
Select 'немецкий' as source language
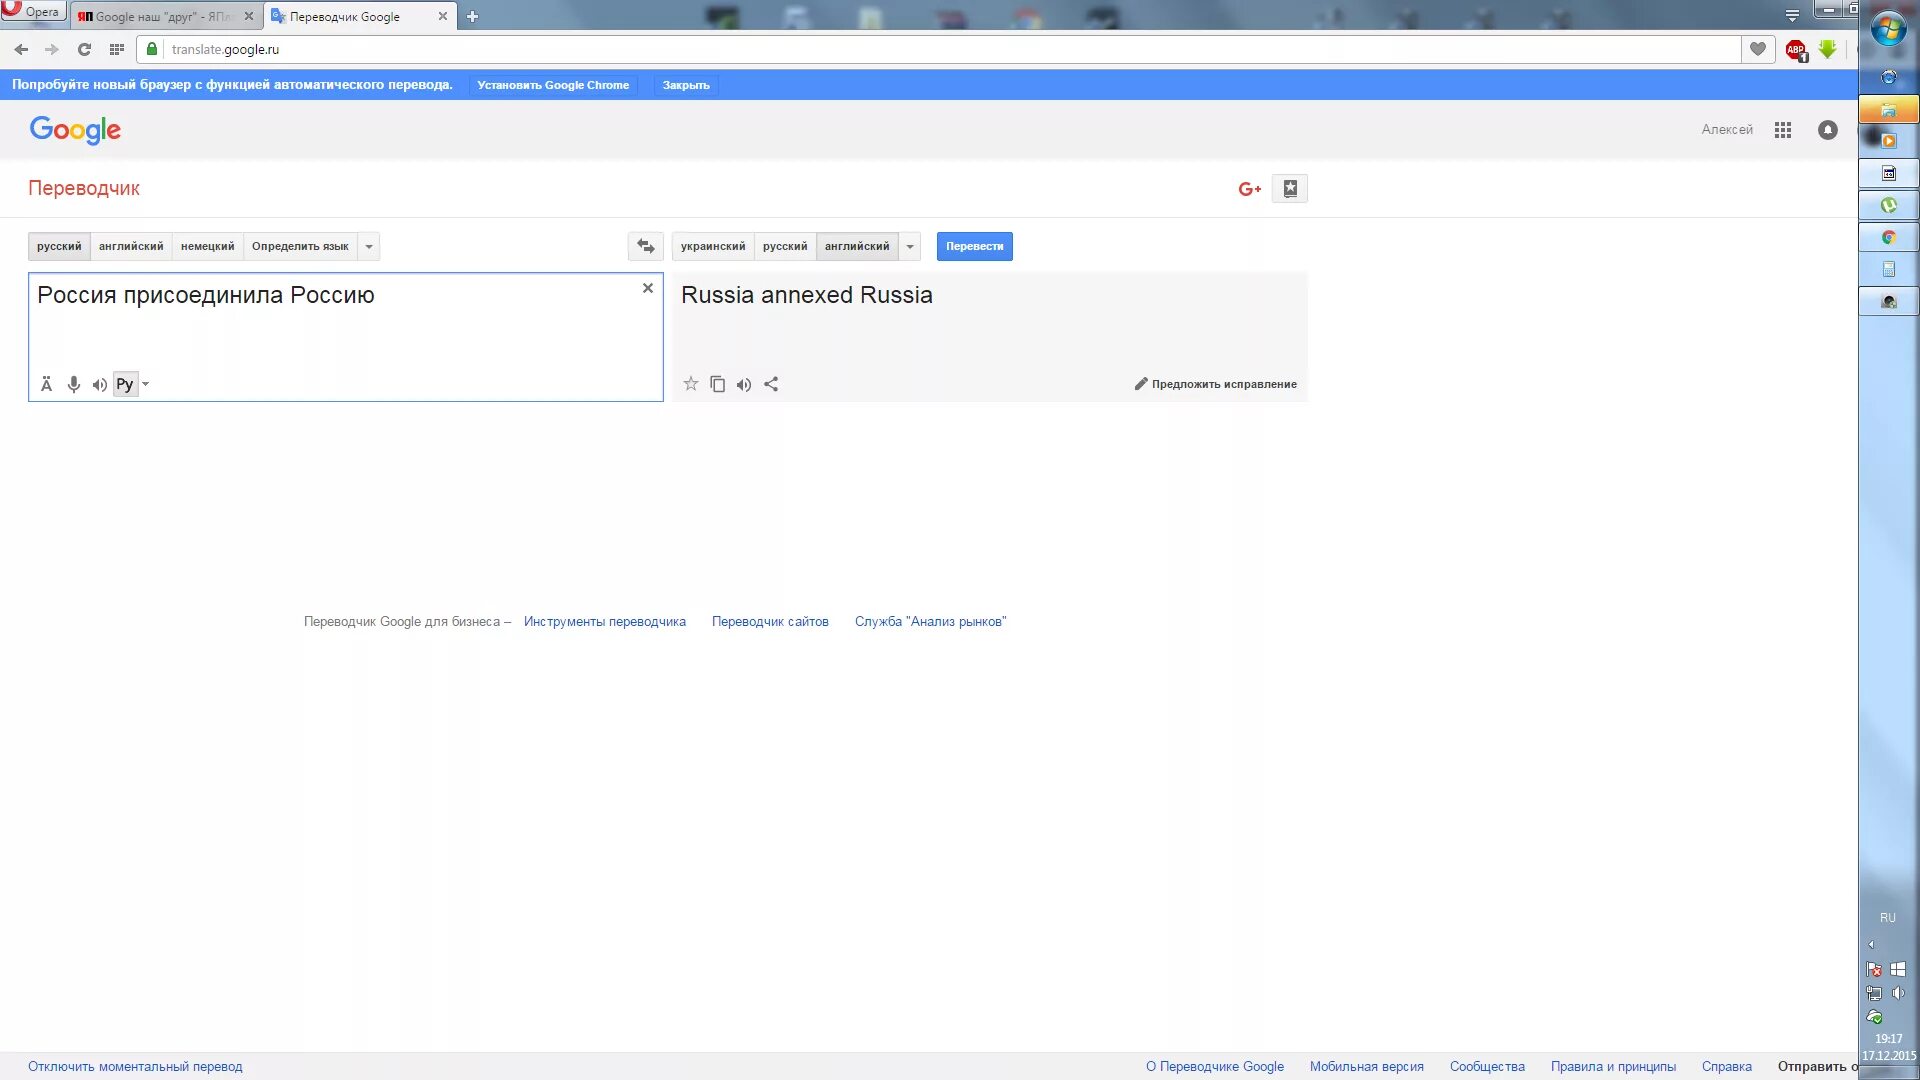tap(207, 246)
